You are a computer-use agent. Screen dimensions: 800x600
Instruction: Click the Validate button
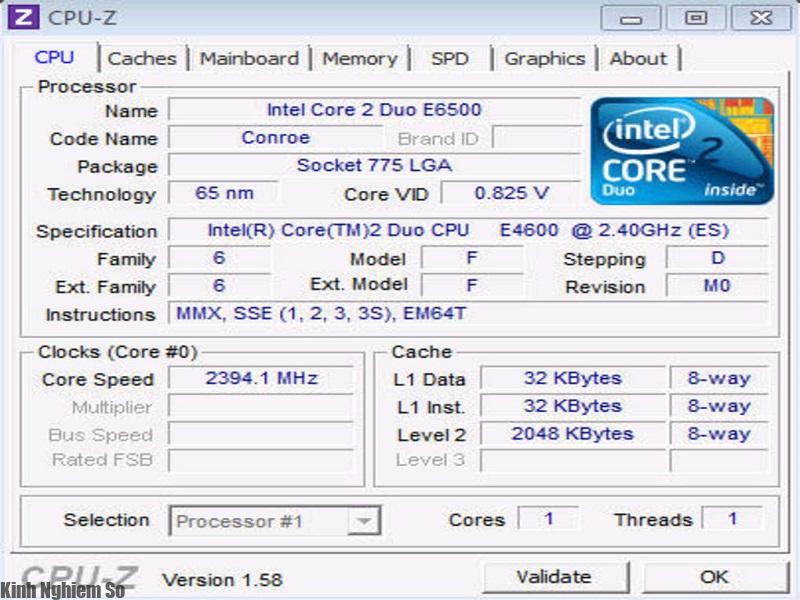coord(554,578)
